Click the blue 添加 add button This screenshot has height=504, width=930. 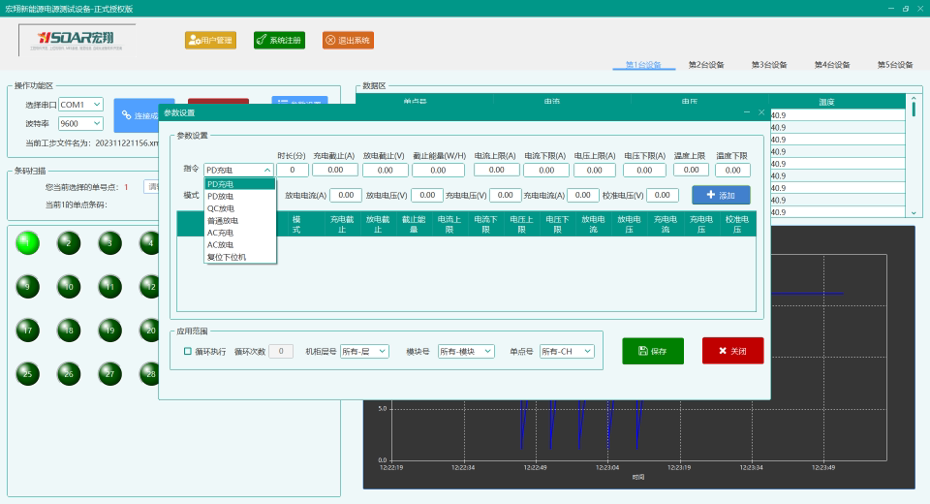(x=721, y=195)
